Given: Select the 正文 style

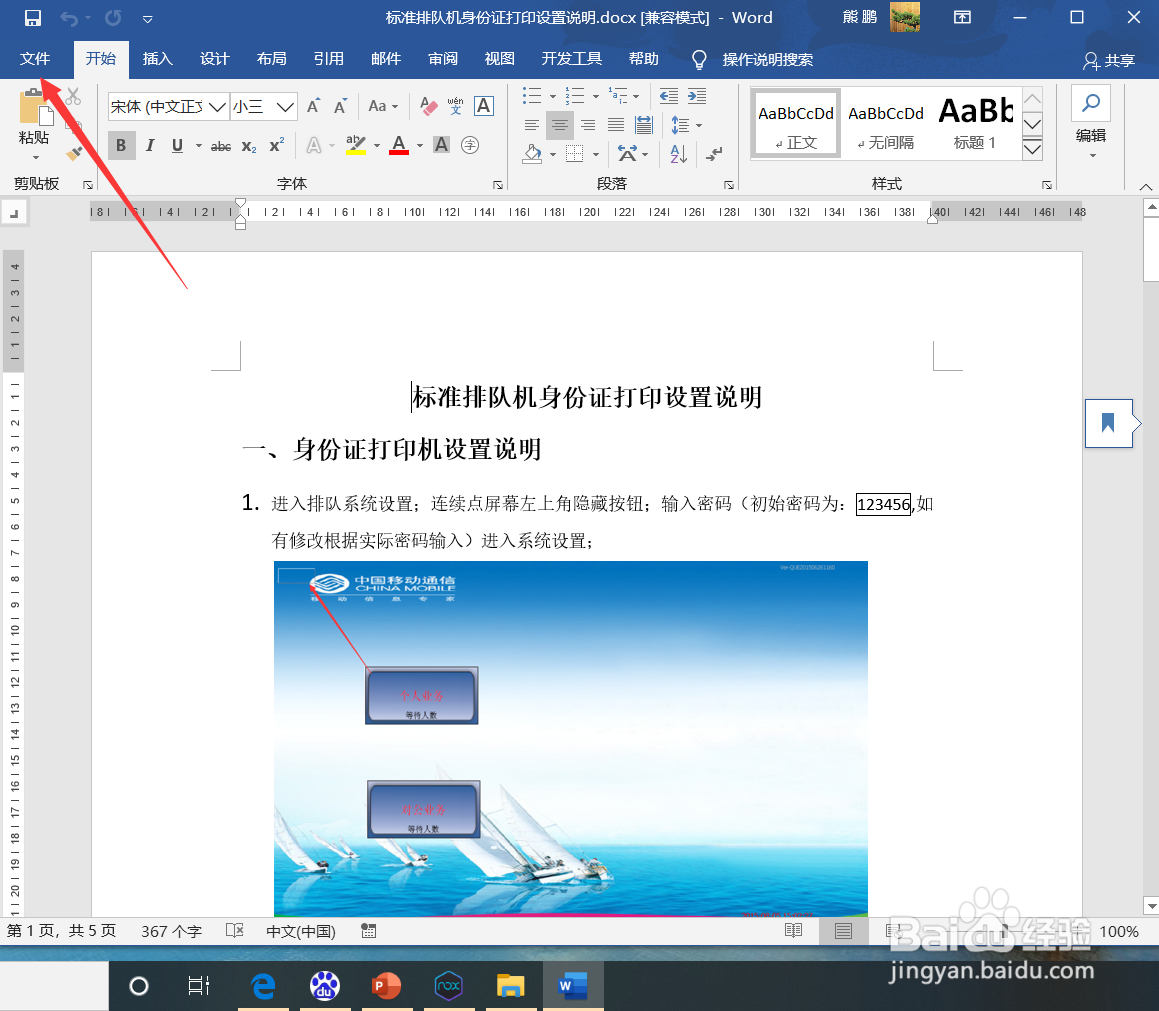Looking at the screenshot, I should pos(795,124).
